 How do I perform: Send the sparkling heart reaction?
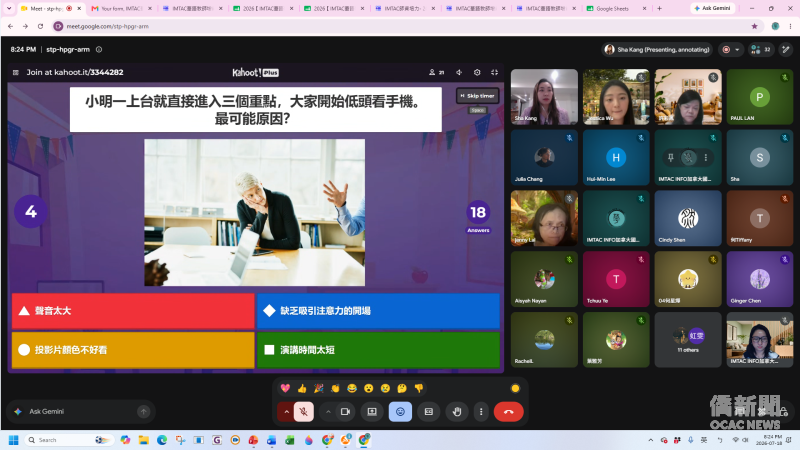pos(285,388)
